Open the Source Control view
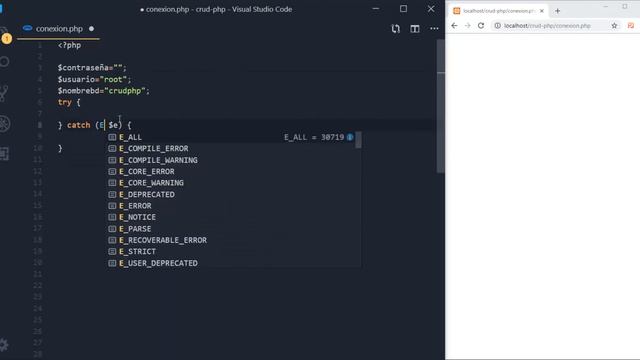 4,93
